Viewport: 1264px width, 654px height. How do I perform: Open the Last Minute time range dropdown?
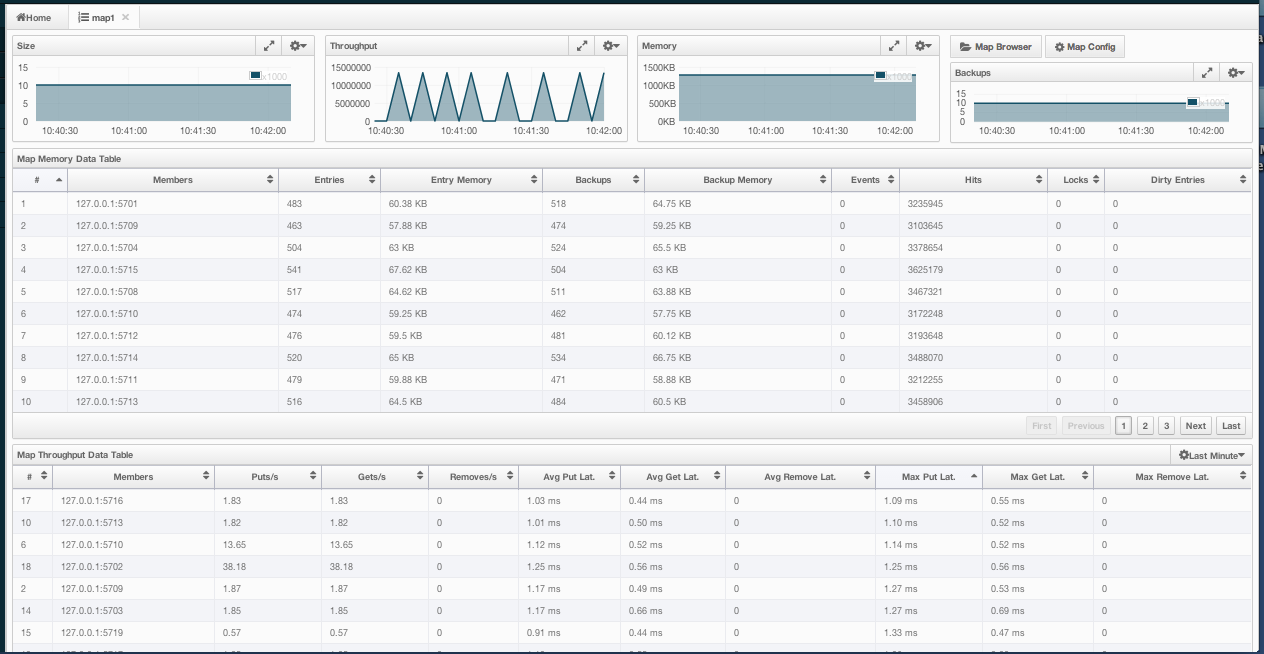[1211, 455]
